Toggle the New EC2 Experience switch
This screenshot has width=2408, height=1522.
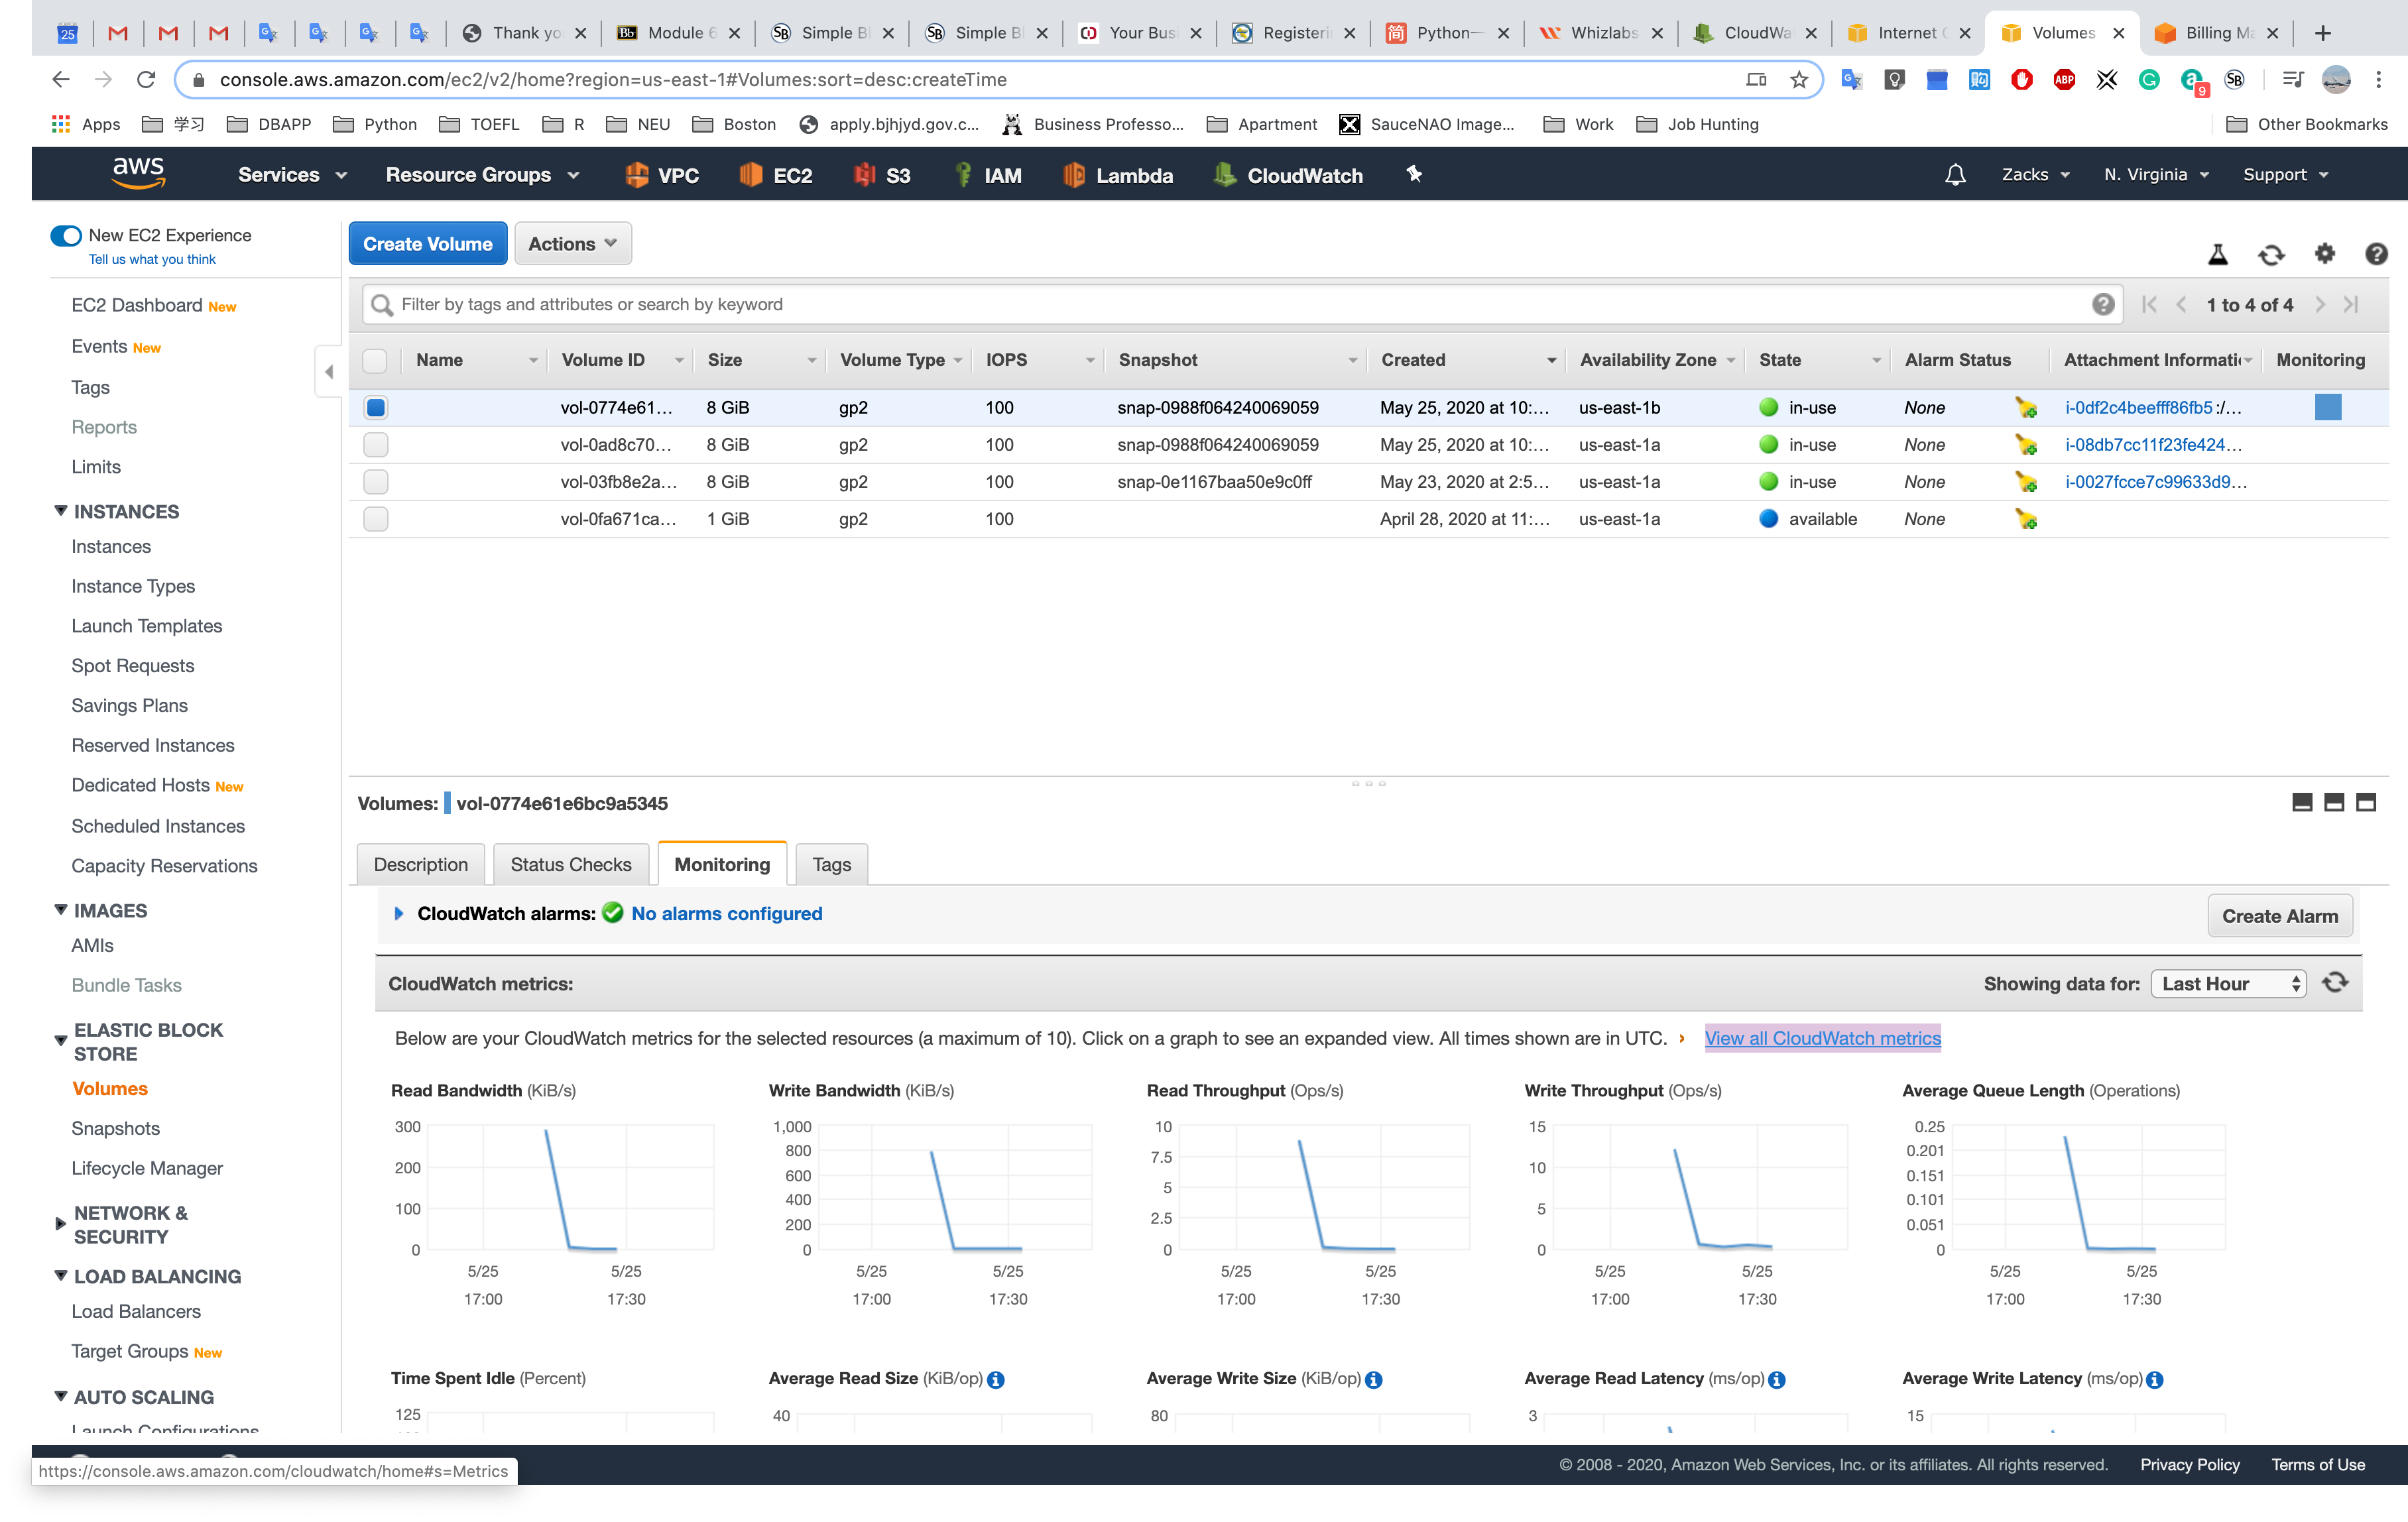tap(66, 236)
